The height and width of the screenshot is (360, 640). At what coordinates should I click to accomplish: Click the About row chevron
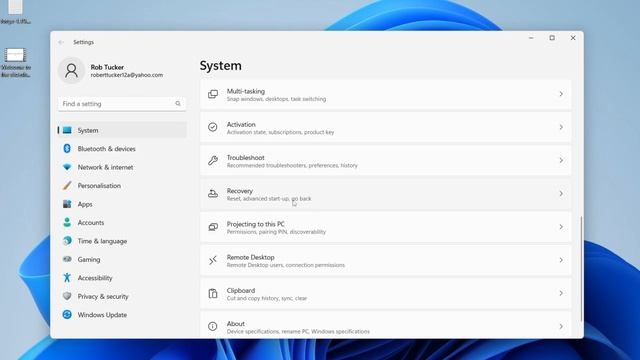pos(561,326)
